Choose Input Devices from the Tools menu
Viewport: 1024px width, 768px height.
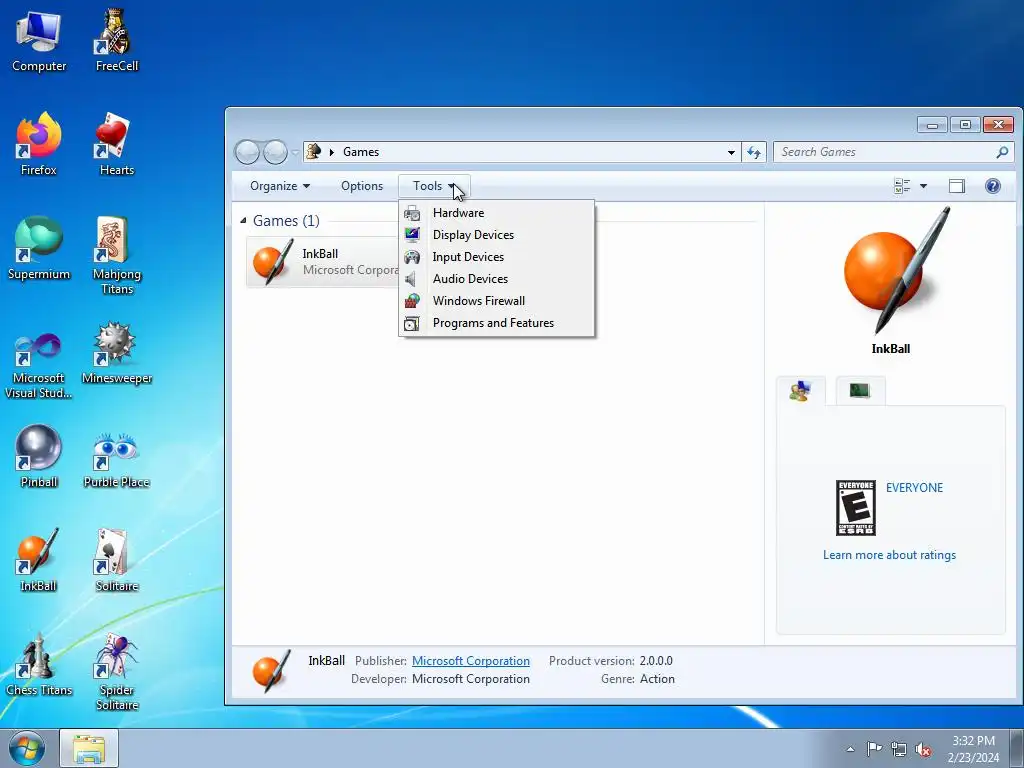tap(496, 257)
